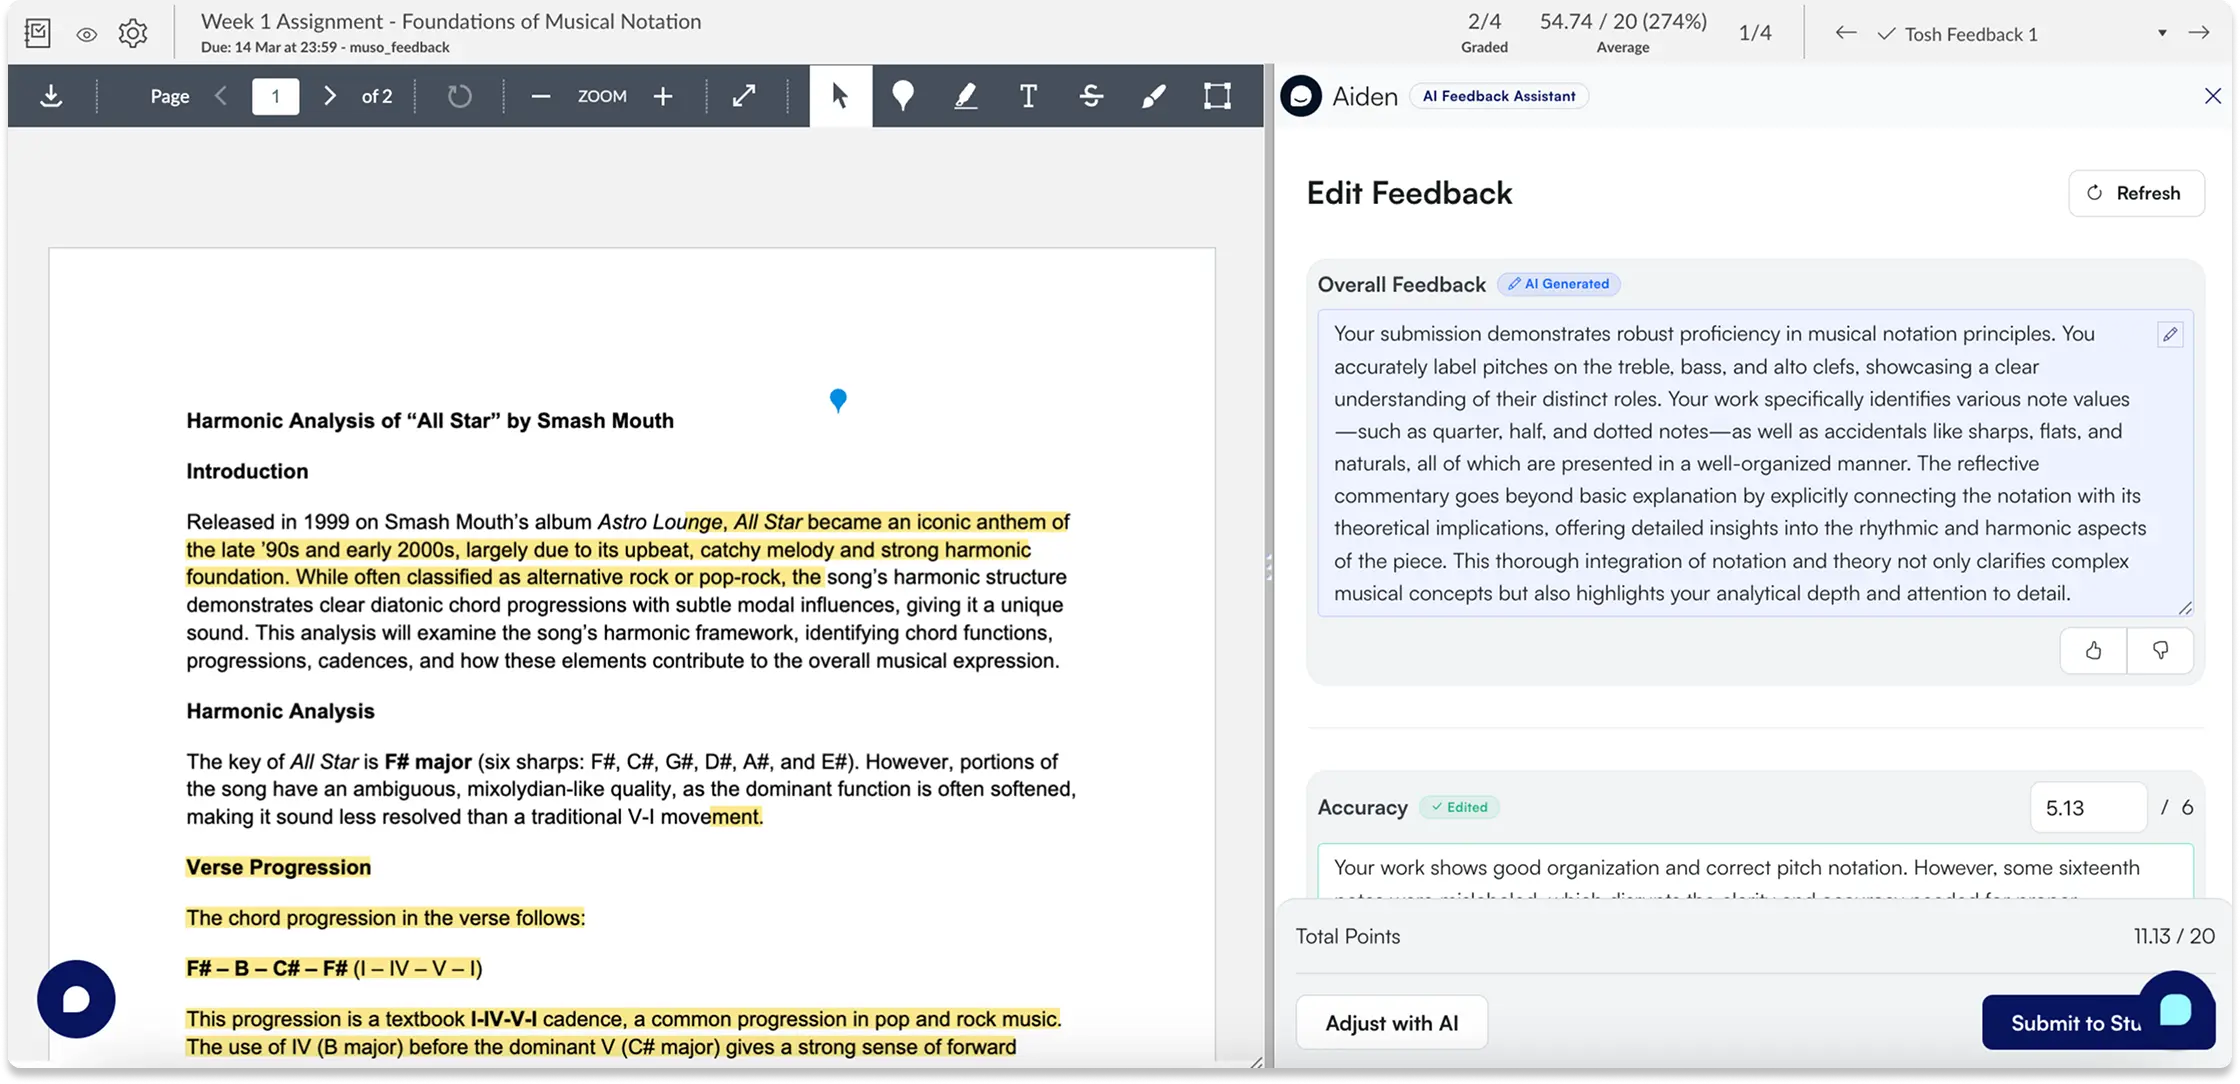Click the Refresh feedback button
This screenshot has width=2240, height=1084.
[x=2136, y=193]
